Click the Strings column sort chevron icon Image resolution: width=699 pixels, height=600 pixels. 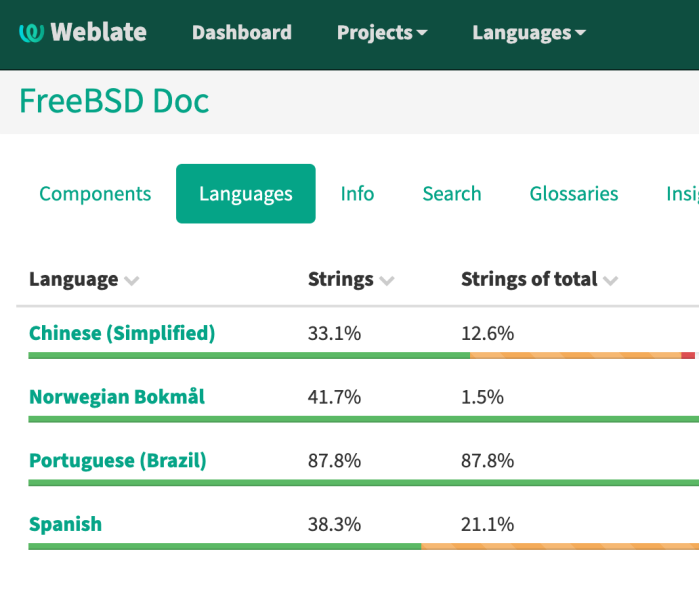[387, 281]
